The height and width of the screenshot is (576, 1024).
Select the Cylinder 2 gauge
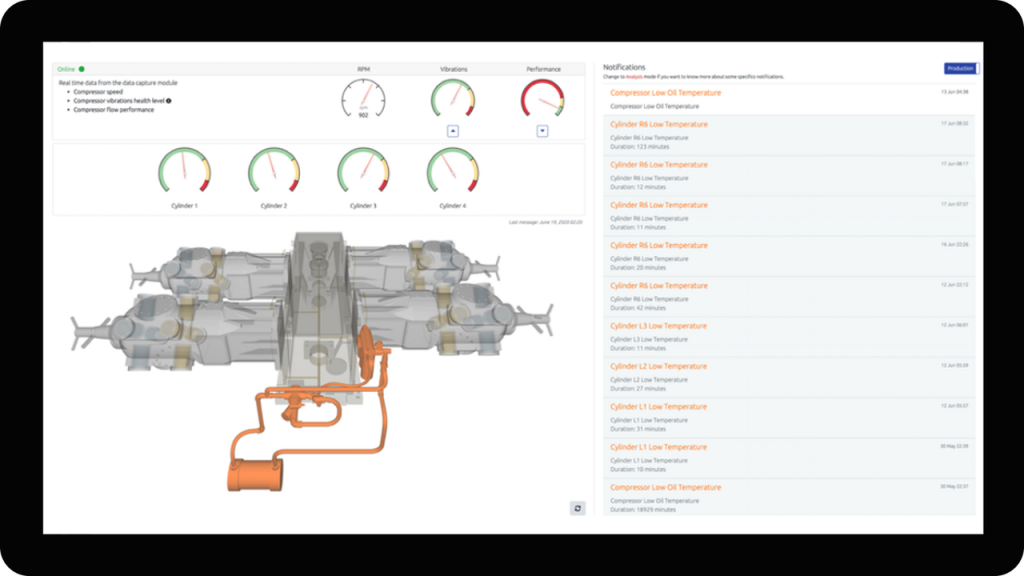(273, 171)
